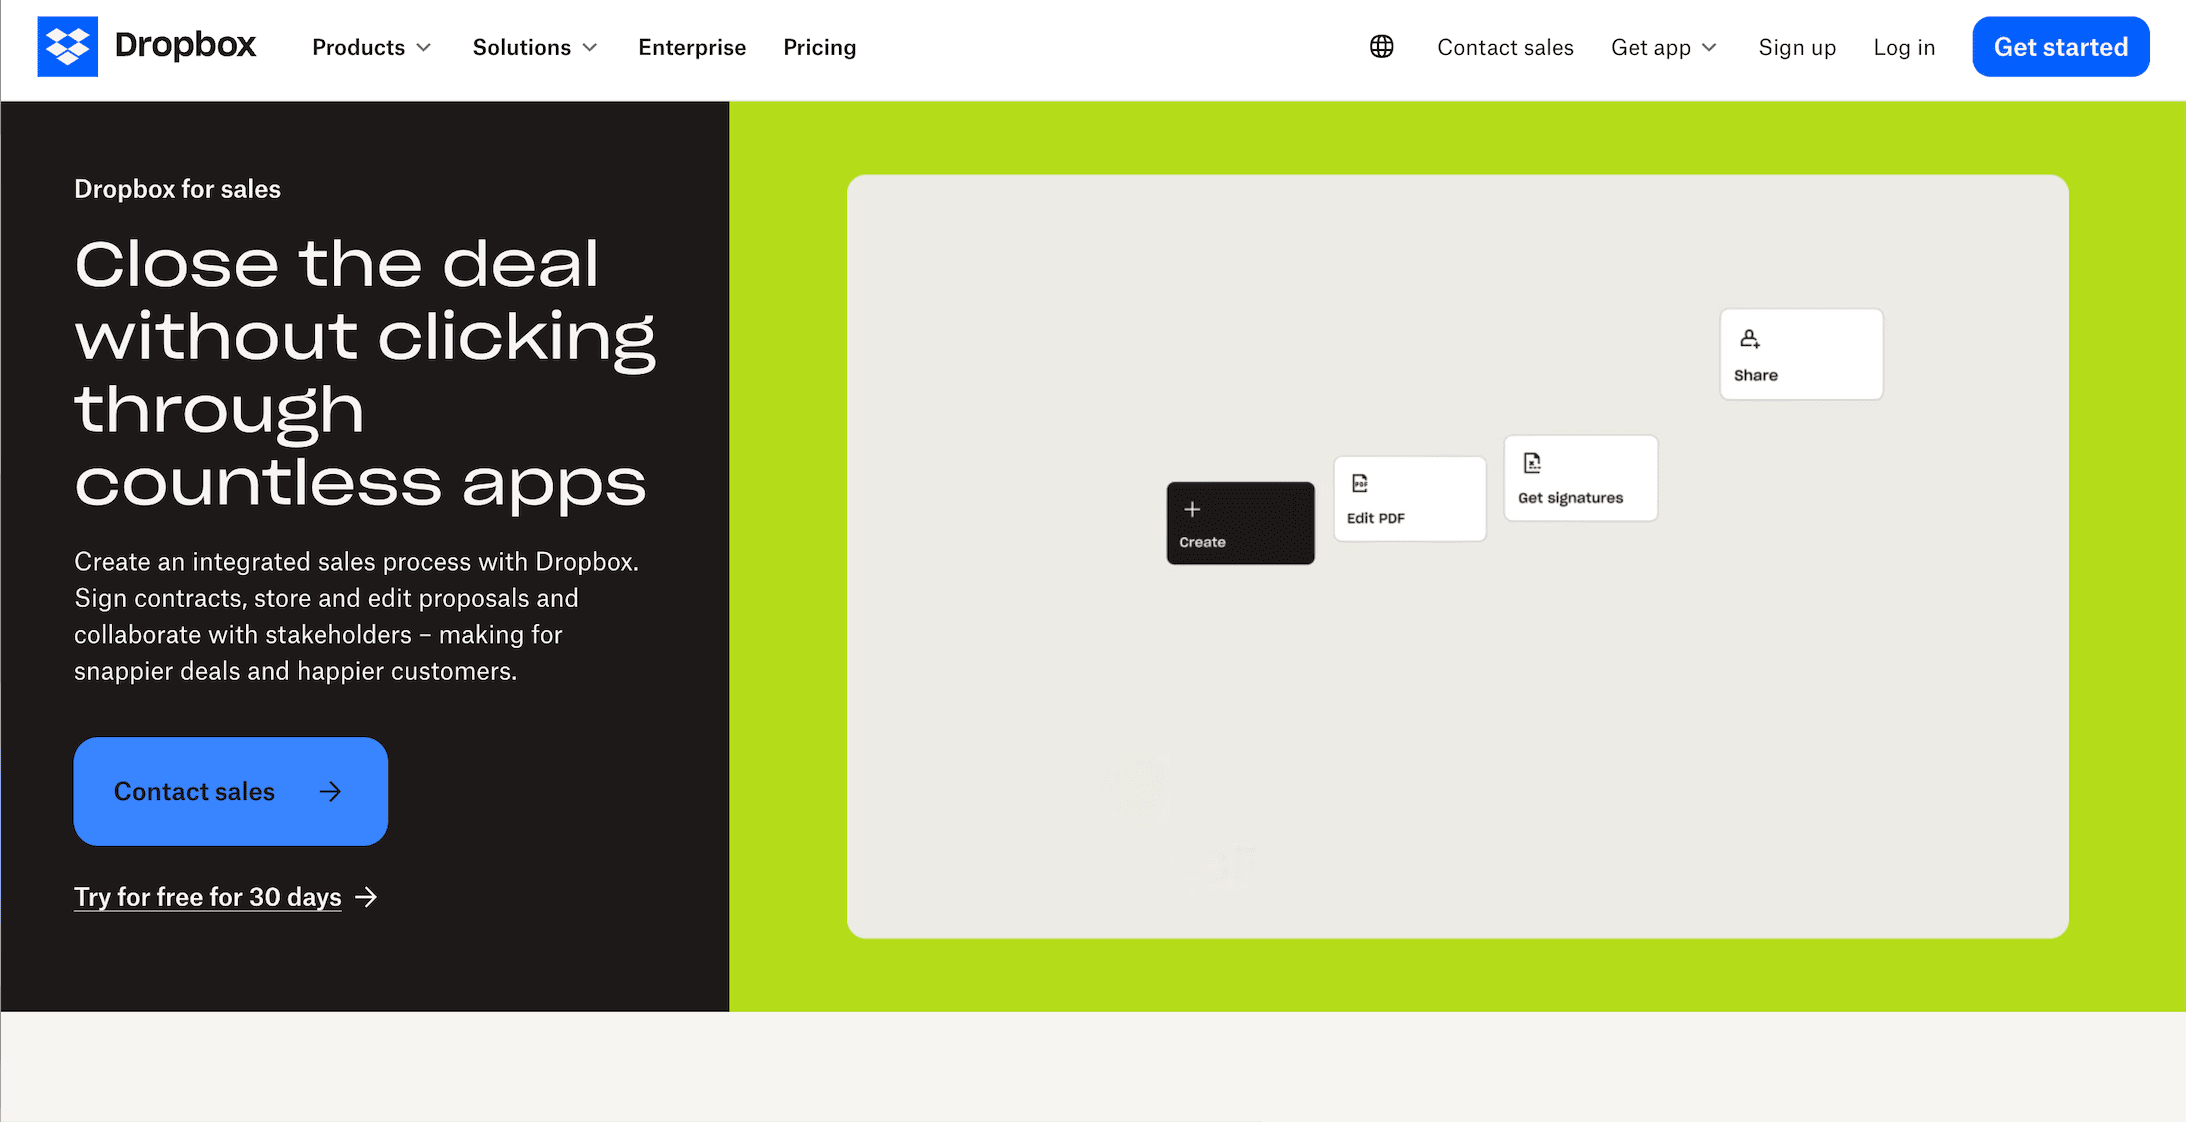Click the add-person Share icon

click(1749, 339)
